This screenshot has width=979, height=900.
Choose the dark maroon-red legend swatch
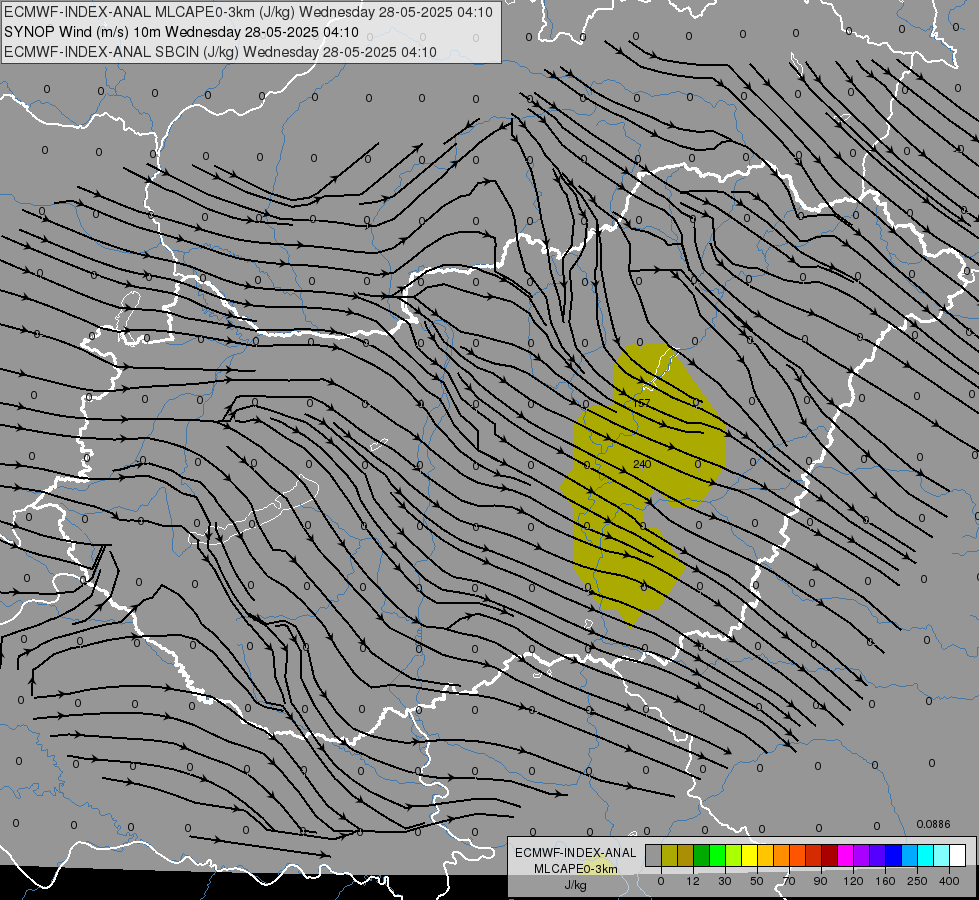(x=830, y=855)
